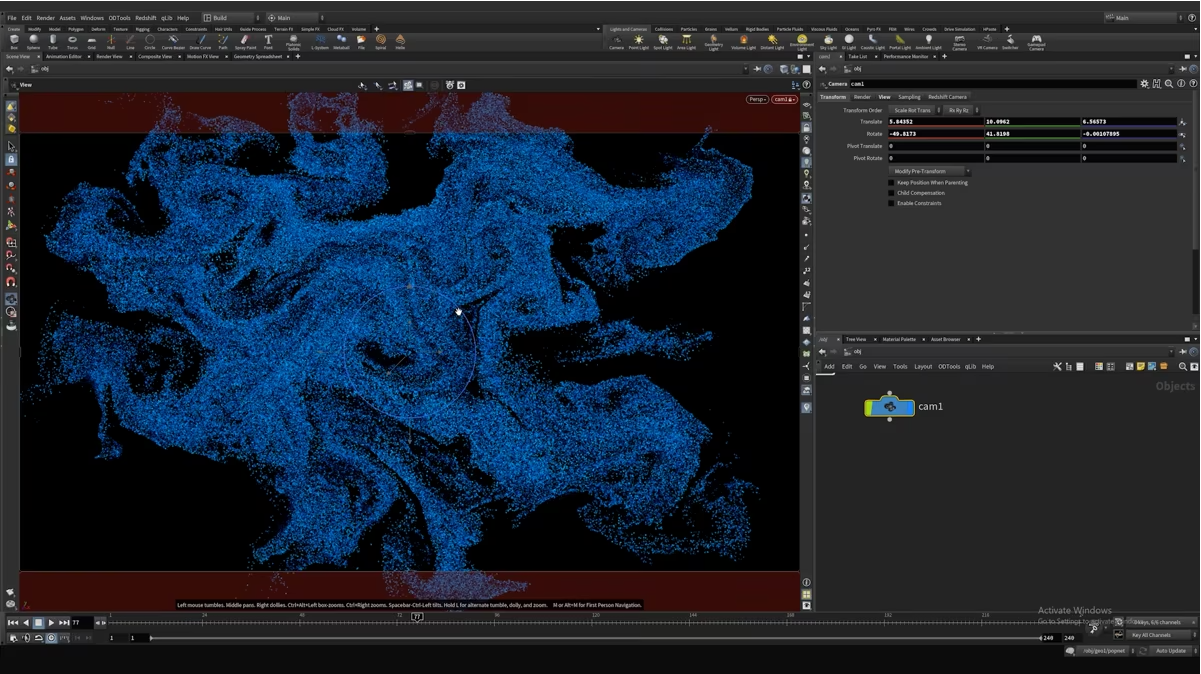This screenshot has height=674, width=1201.
Task: Open the Scale Rot Trans order dropdown
Action: point(913,110)
